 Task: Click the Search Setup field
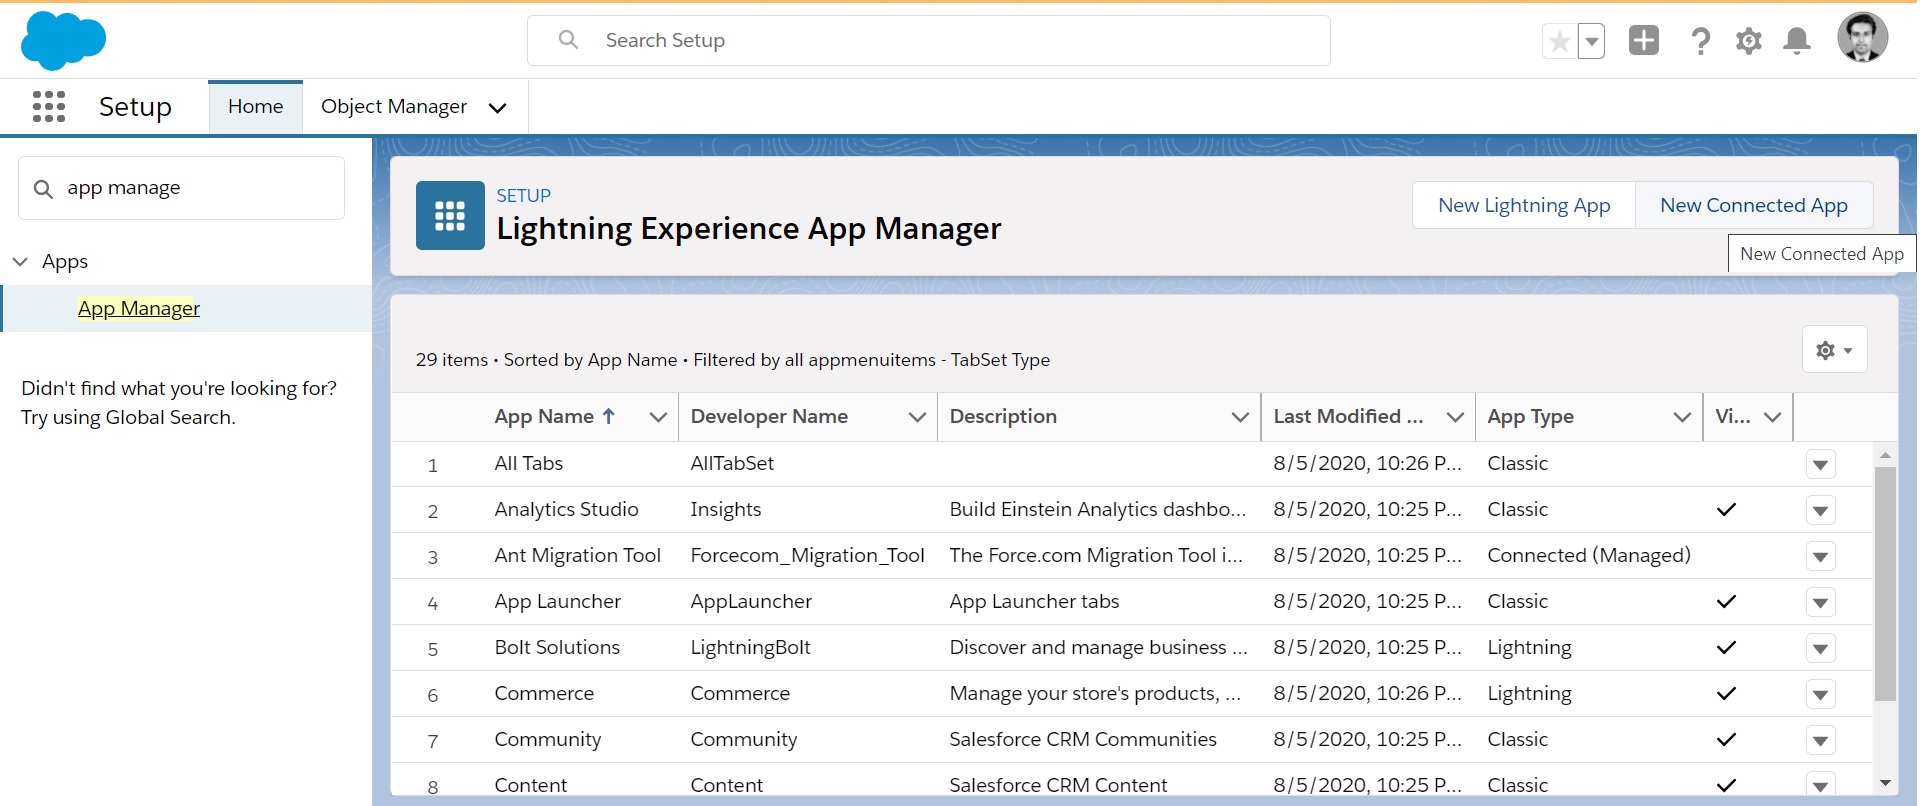point(929,41)
